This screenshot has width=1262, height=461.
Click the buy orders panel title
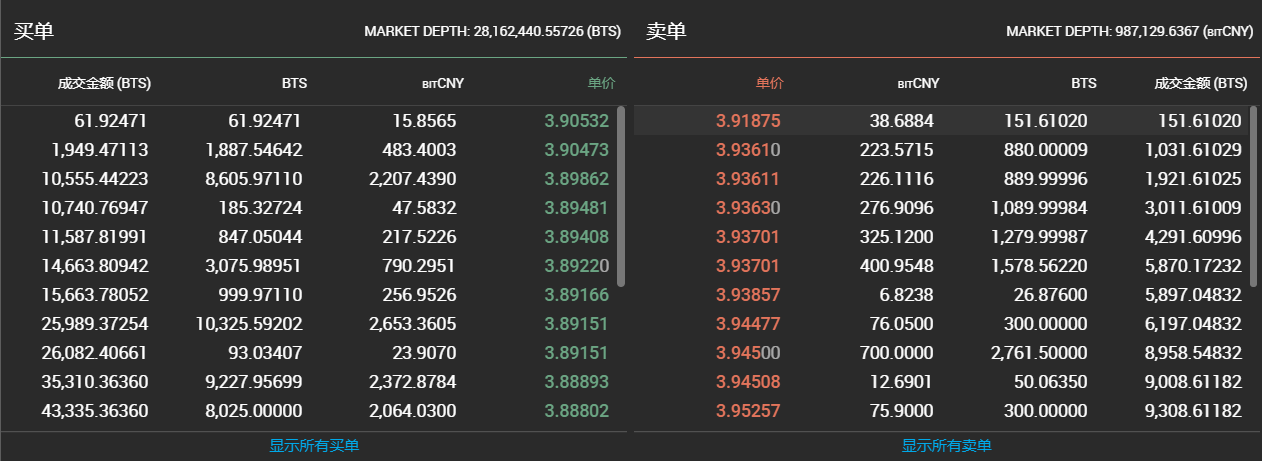[33, 31]
